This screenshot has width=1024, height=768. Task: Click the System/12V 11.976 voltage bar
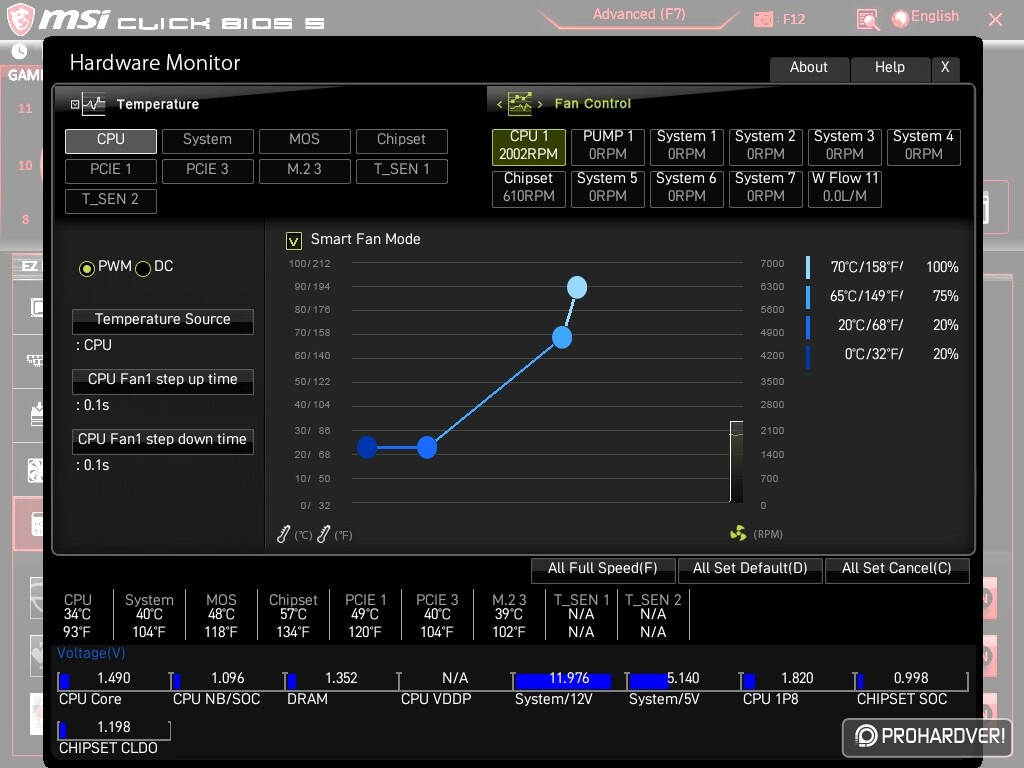point(569,681)
